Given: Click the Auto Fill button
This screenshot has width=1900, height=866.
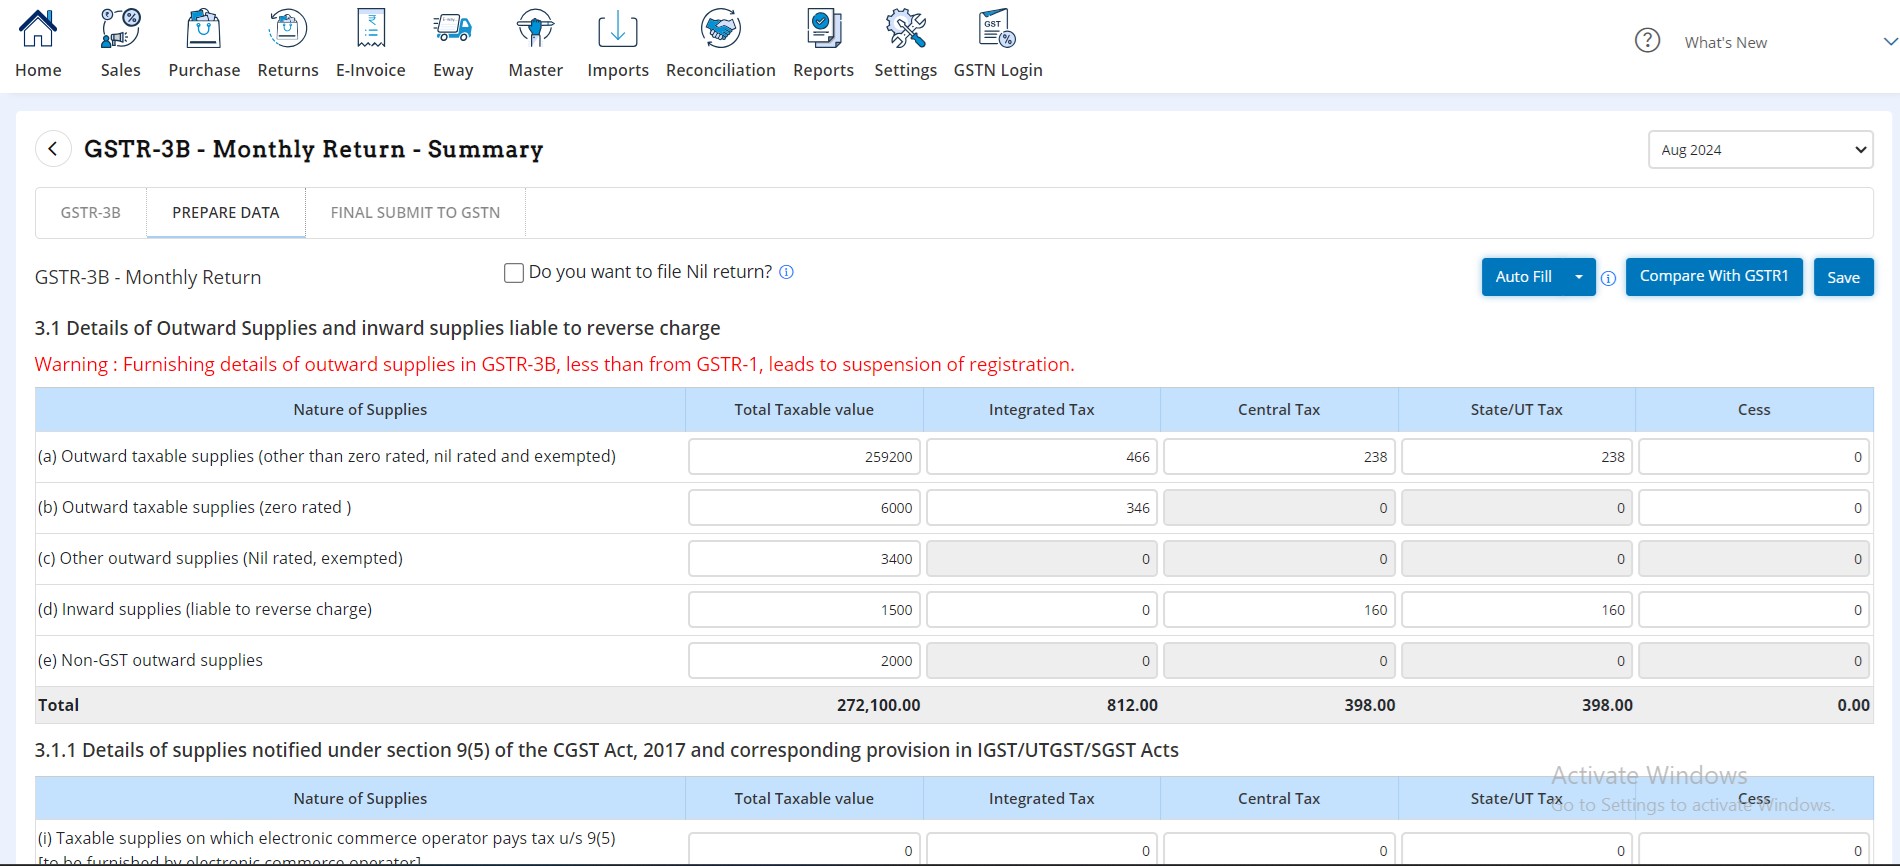Looking at the screenshot, I should pyautogui.click(x=1524, y=277).
